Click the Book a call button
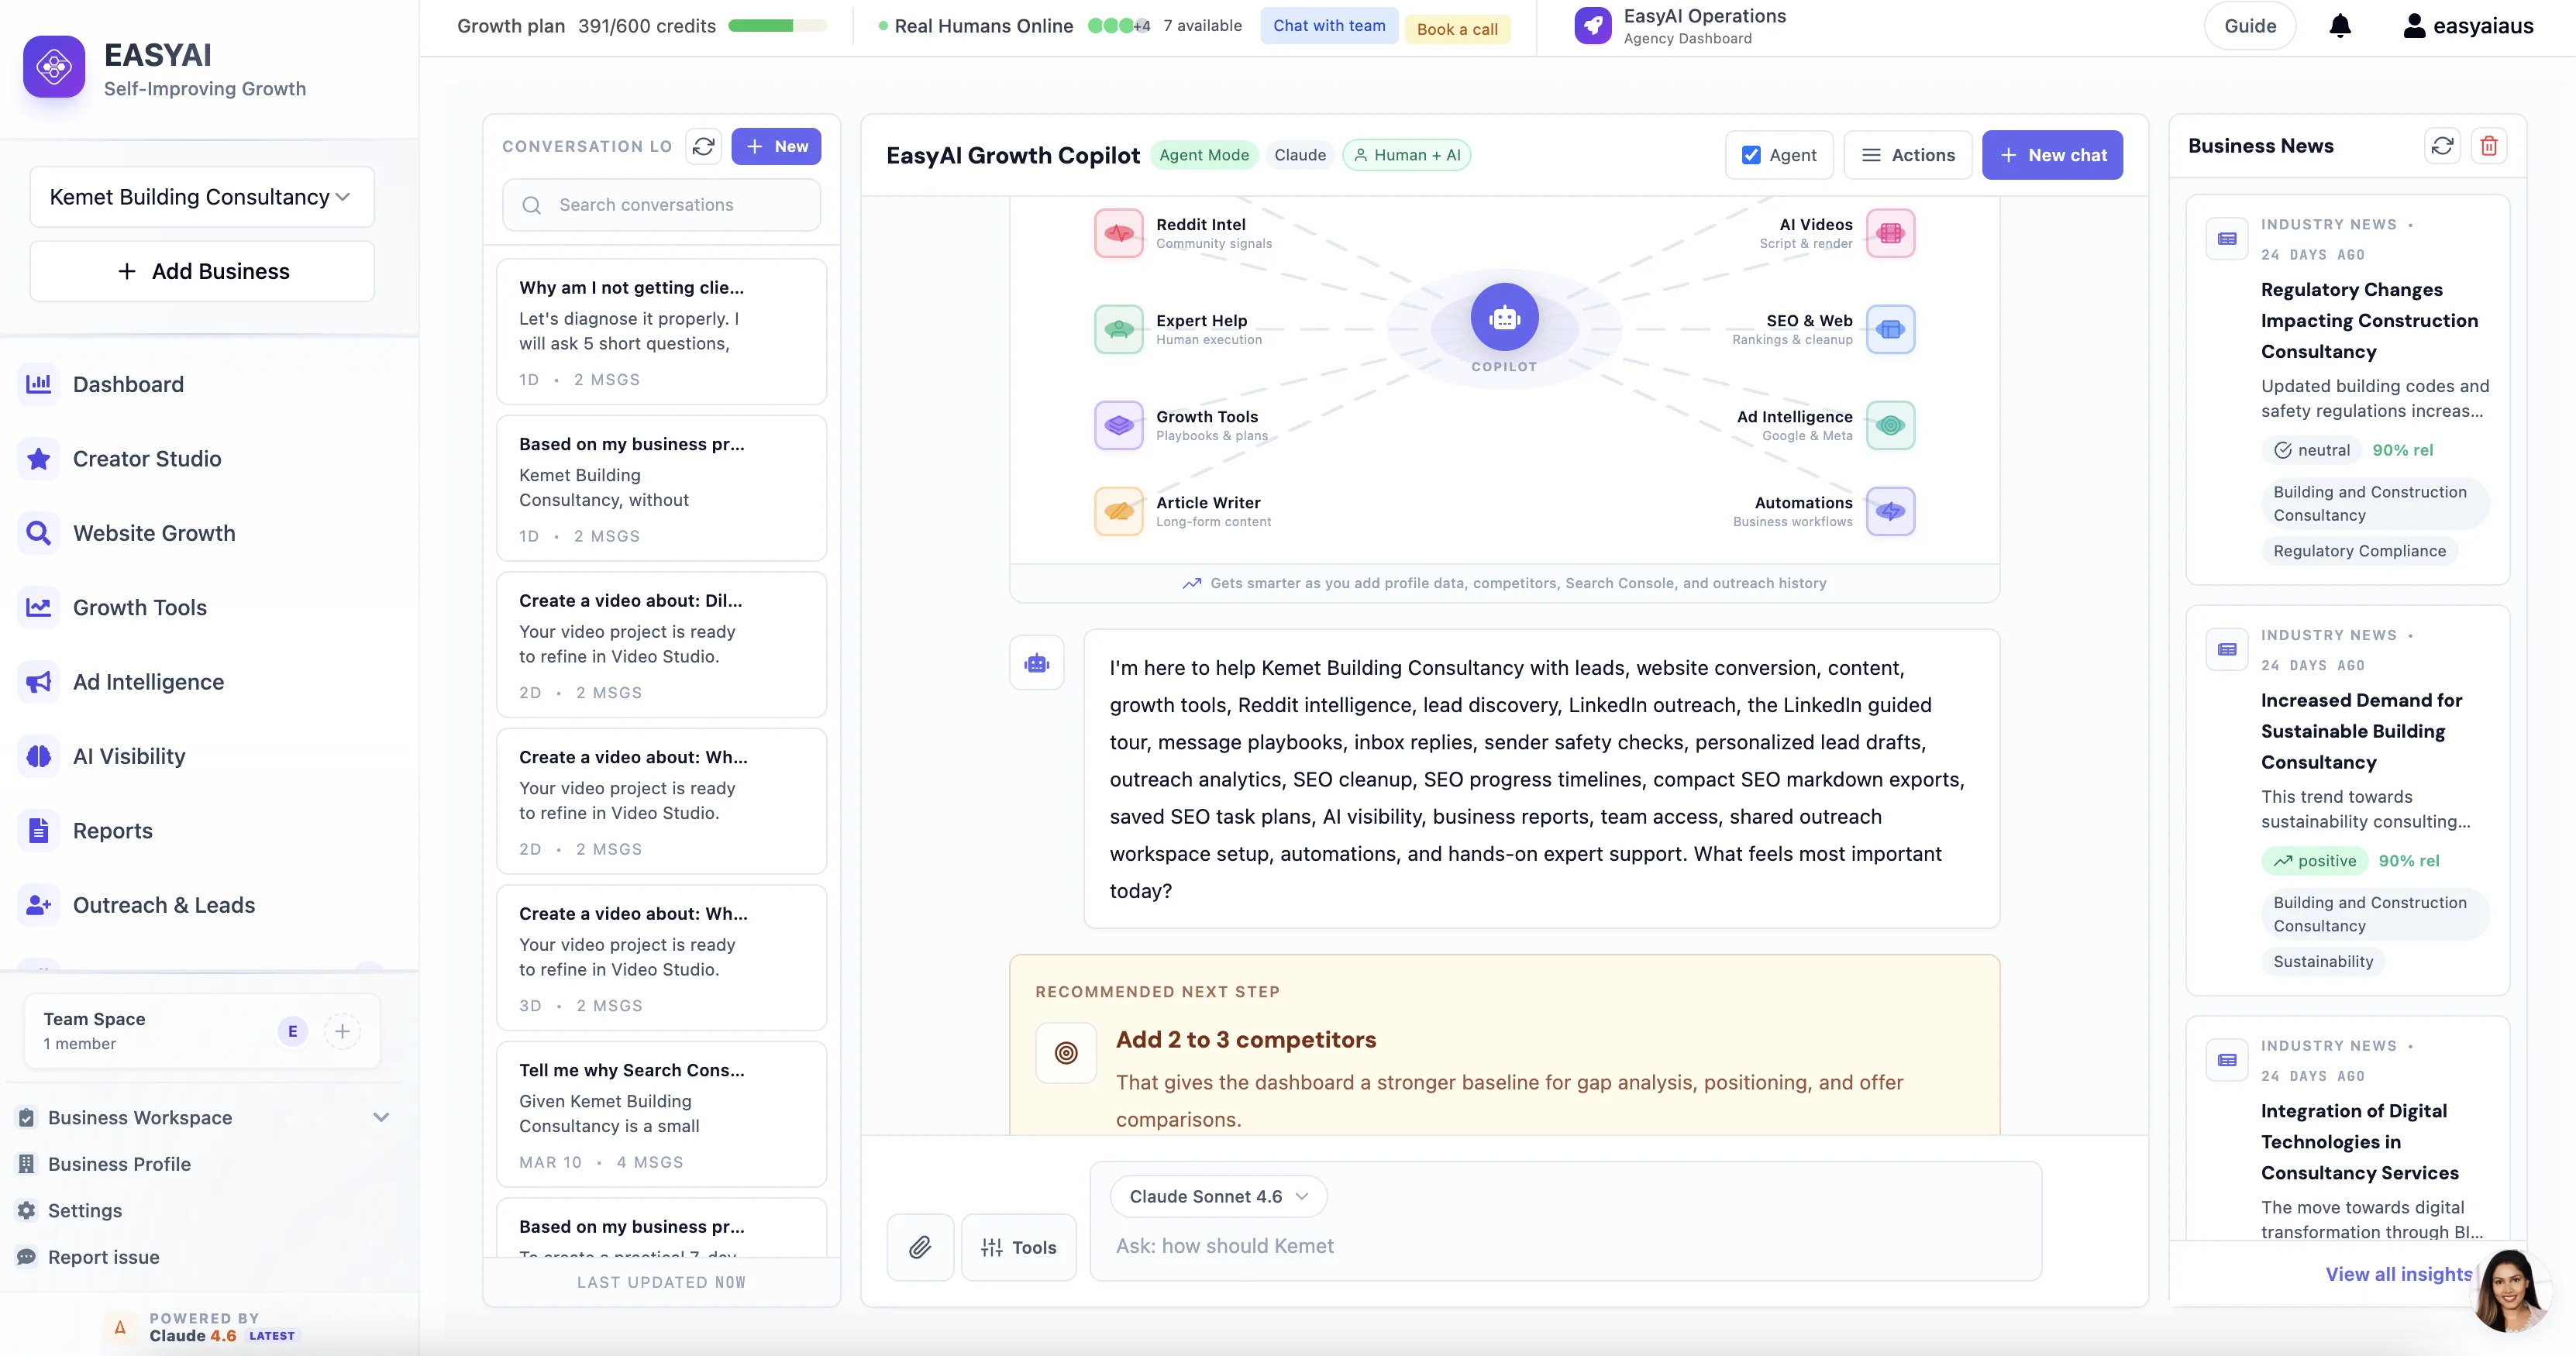 [x=1456, y=29]
